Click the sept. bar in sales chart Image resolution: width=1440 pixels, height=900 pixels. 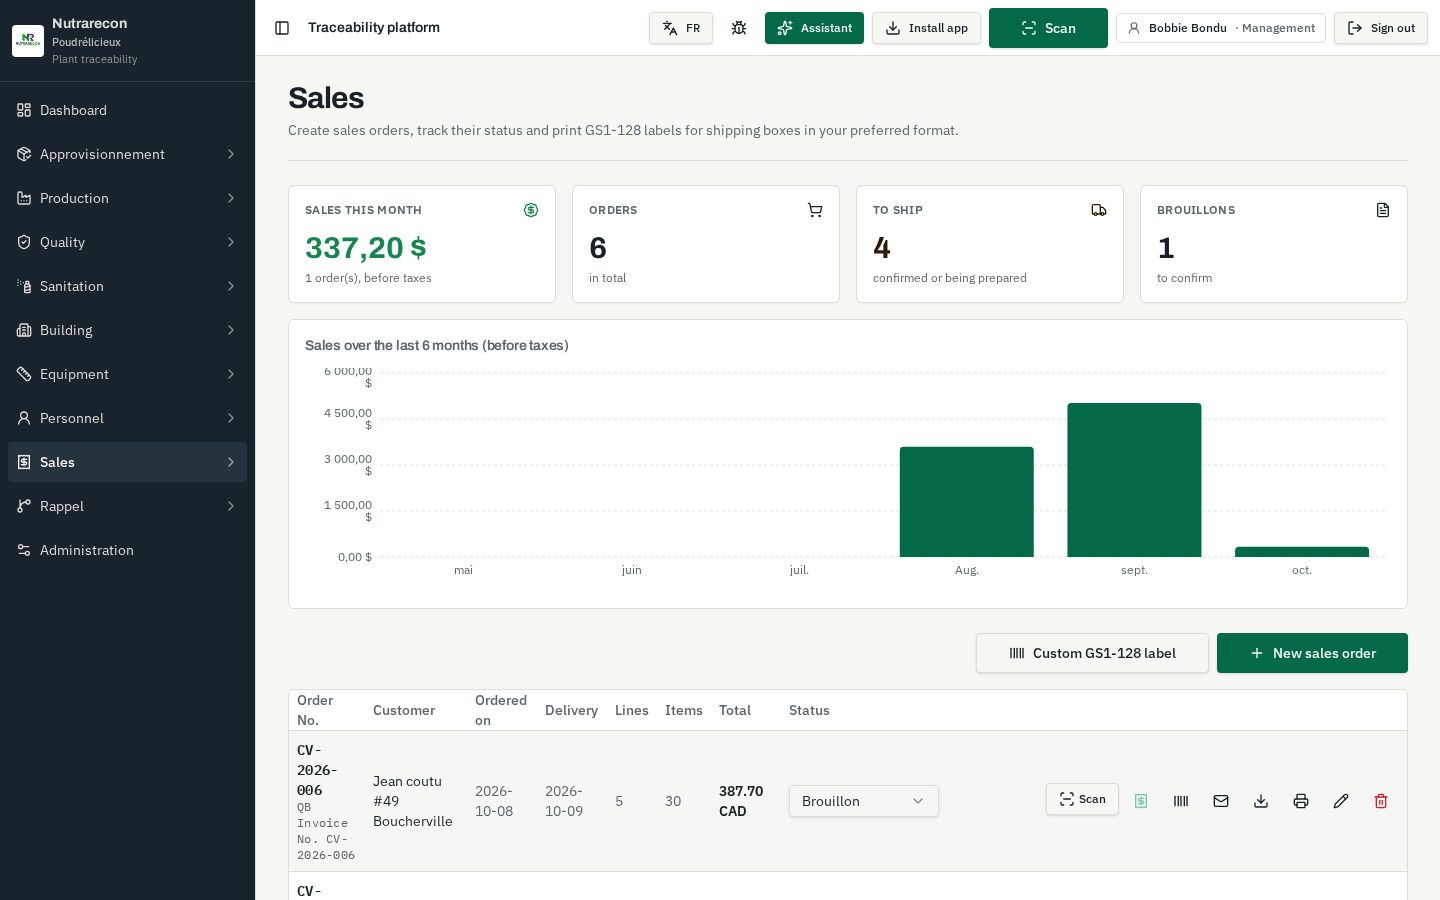click(x=1134, y=480)
